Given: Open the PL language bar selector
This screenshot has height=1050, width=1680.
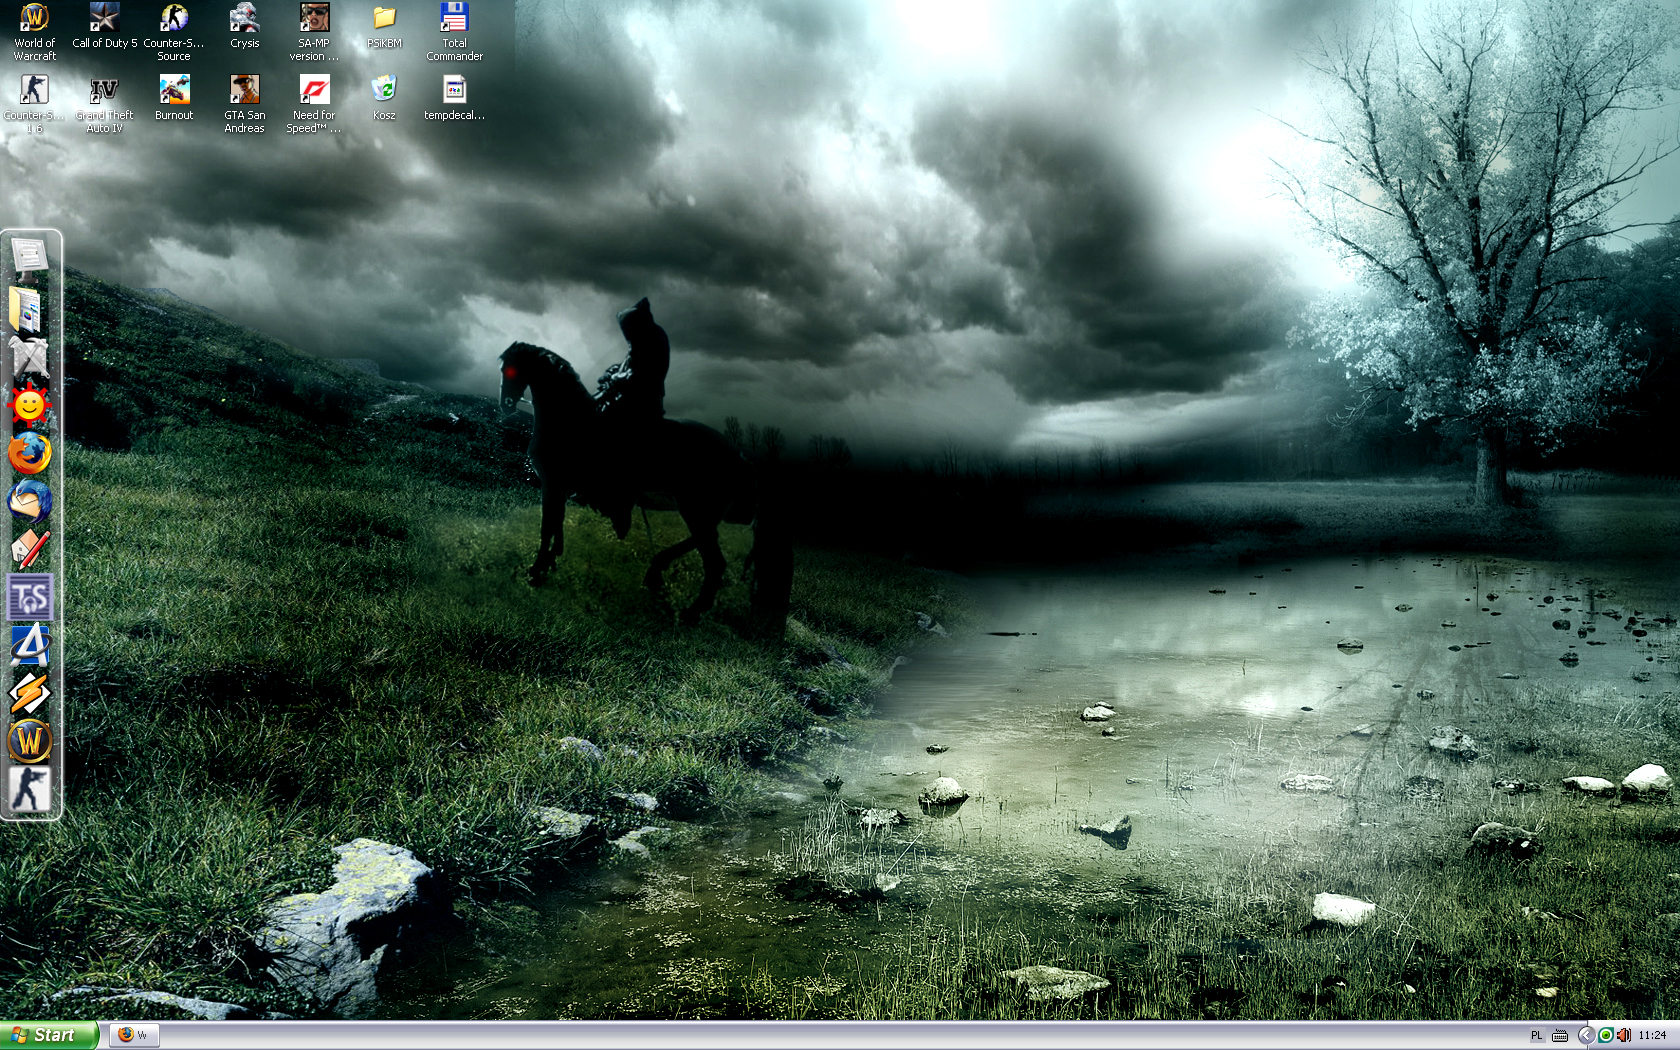Looking at the screenshot, I should tap(1536, 1035).
